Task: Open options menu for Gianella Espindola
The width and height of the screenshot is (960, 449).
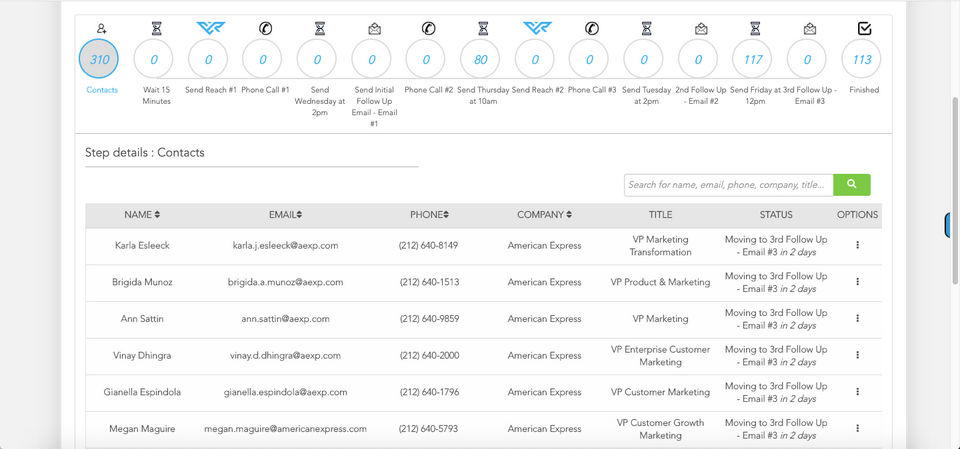Action: click(x=857, y=391)
